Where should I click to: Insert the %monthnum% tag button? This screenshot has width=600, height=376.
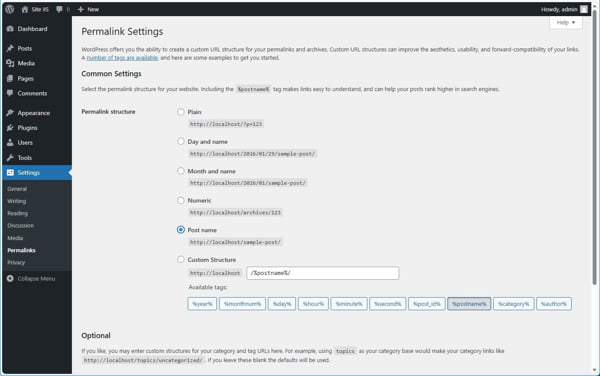click(242, 304)
